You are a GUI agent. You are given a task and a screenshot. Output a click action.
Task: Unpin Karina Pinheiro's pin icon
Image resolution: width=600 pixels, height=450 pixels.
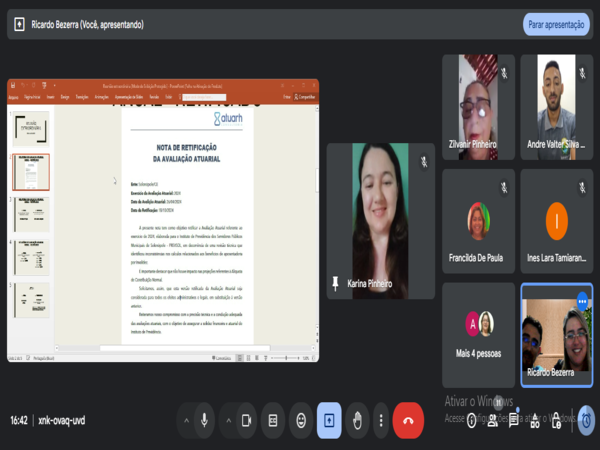(335, 284)
